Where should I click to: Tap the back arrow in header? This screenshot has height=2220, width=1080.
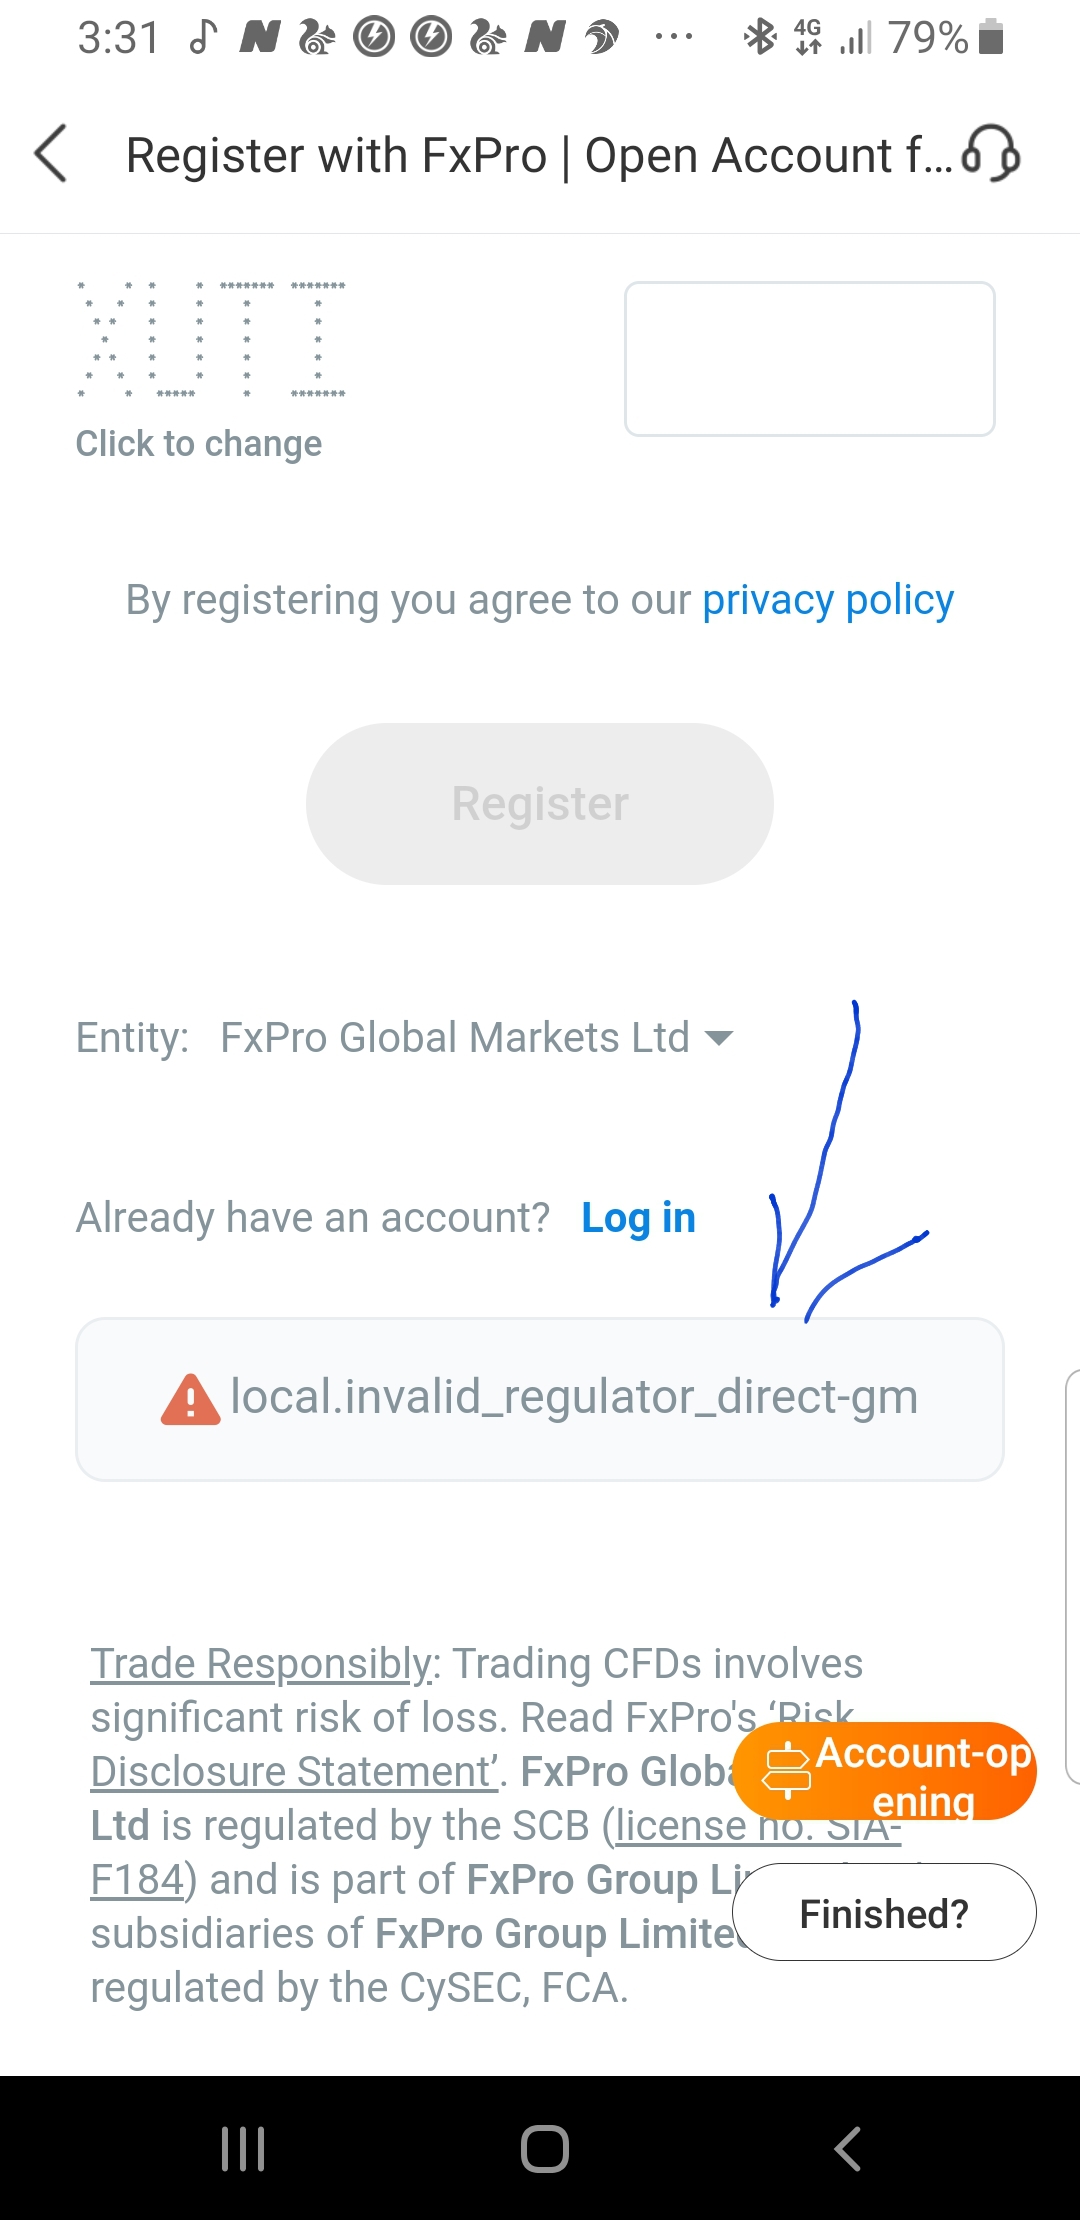51,154
